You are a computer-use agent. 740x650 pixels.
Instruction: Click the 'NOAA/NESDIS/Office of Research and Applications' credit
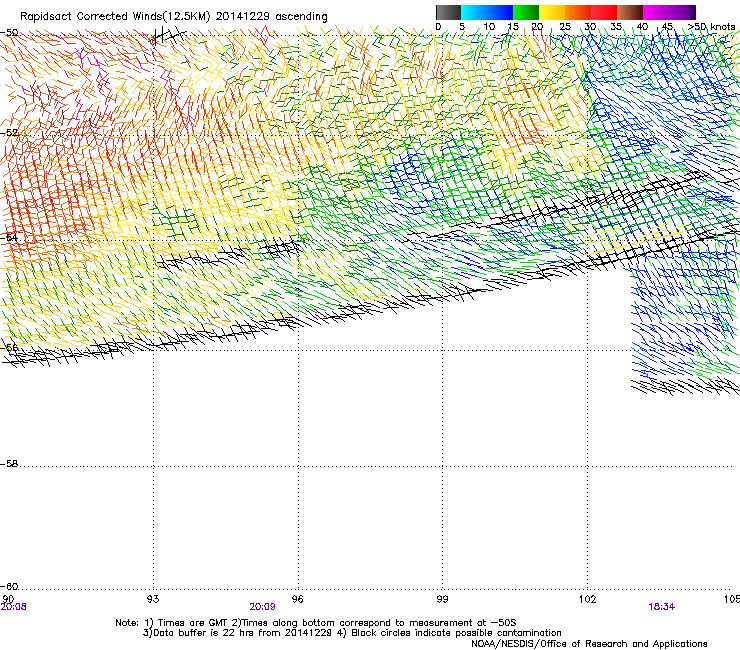[x=589, y=644]
